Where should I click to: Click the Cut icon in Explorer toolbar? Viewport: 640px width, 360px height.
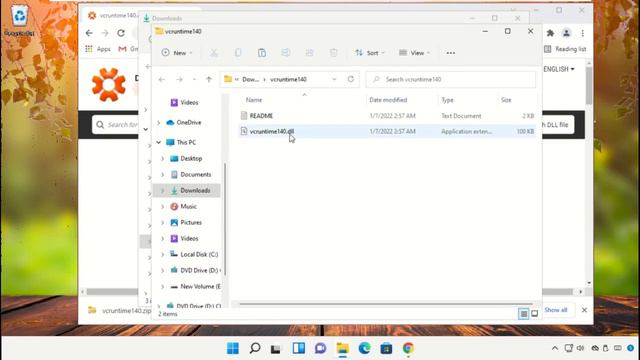coord(213,53)
